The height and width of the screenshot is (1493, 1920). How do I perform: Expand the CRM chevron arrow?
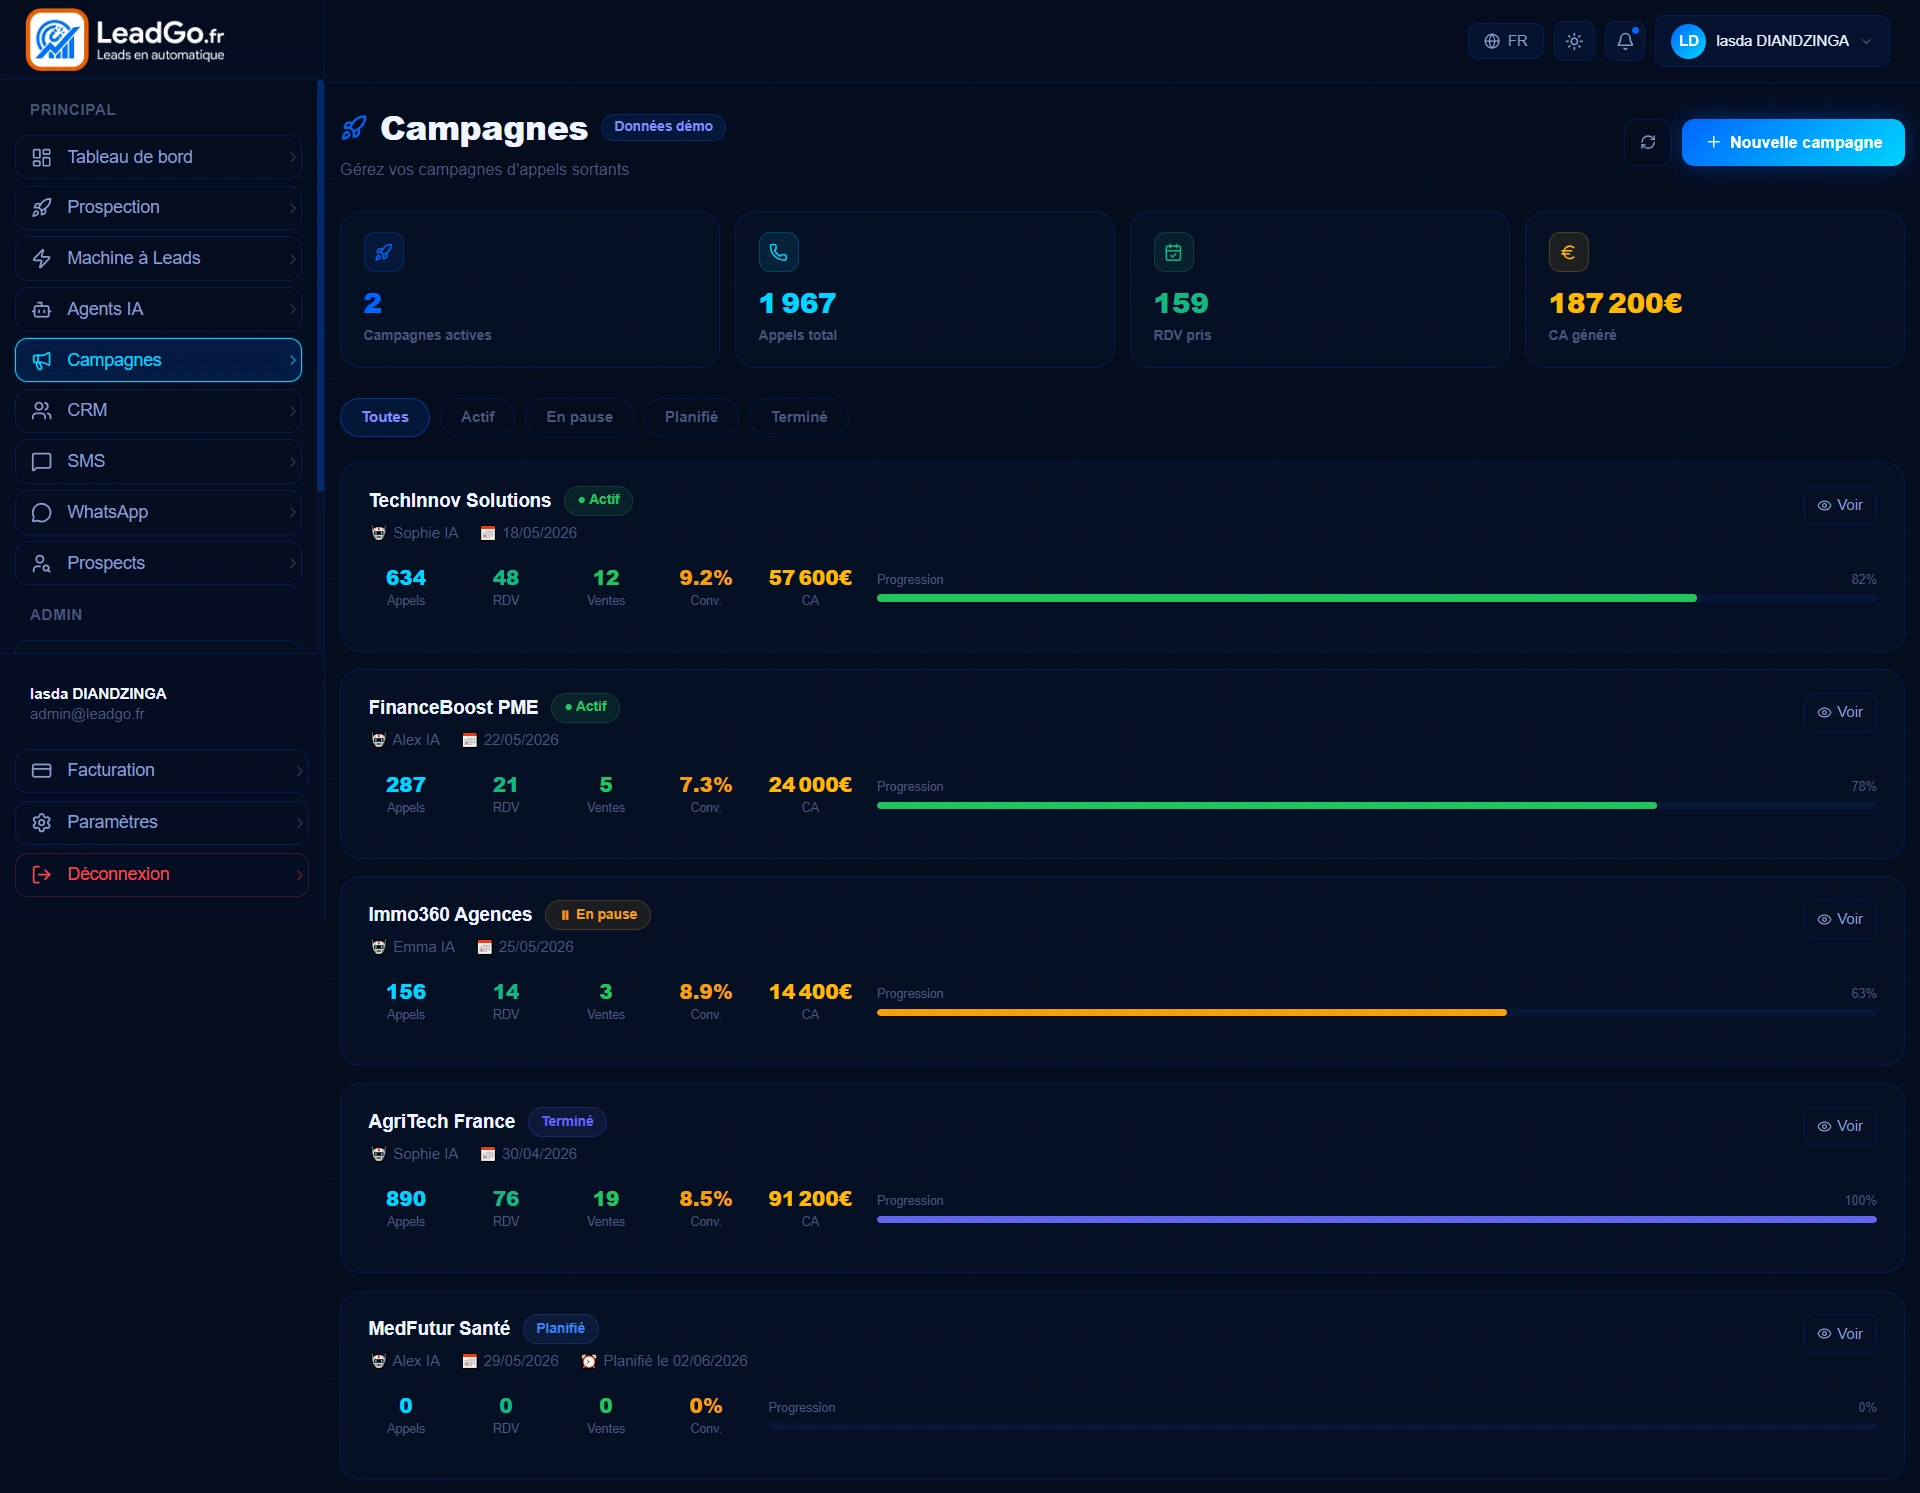click(292, 411)
